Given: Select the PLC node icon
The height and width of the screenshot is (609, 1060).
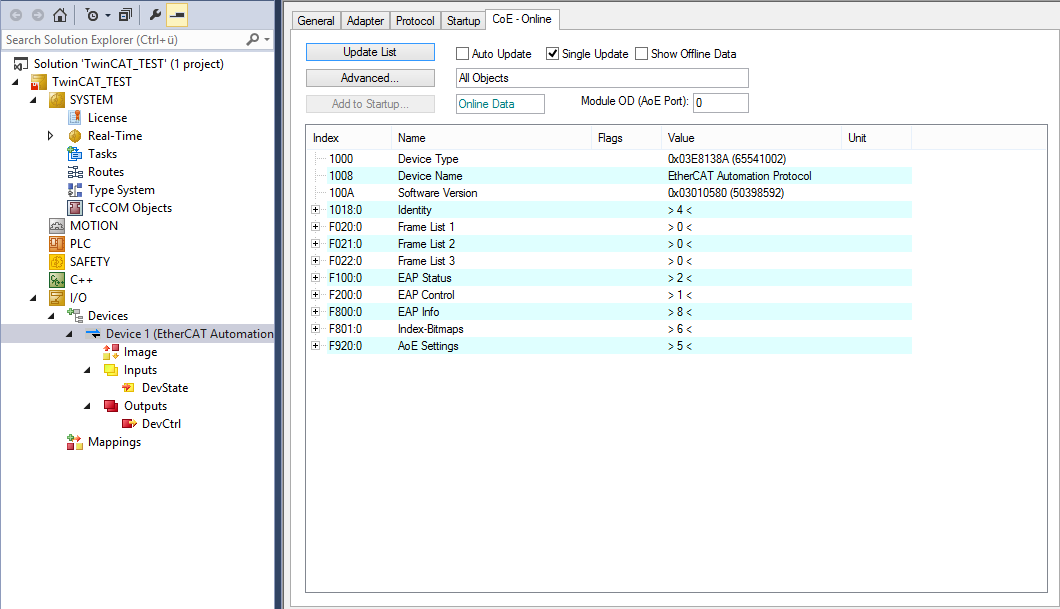Looking at the screenshot, I should [x=57, y=243].
